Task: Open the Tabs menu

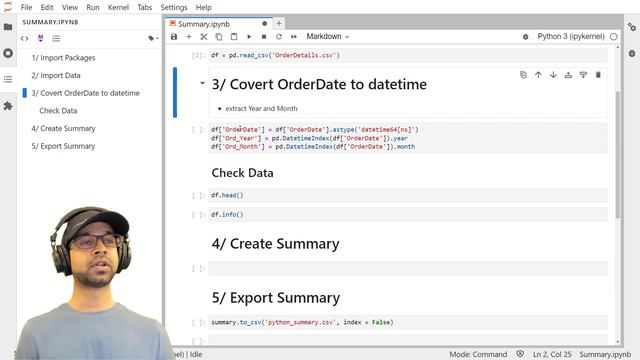Action: [x=144, y=7]
